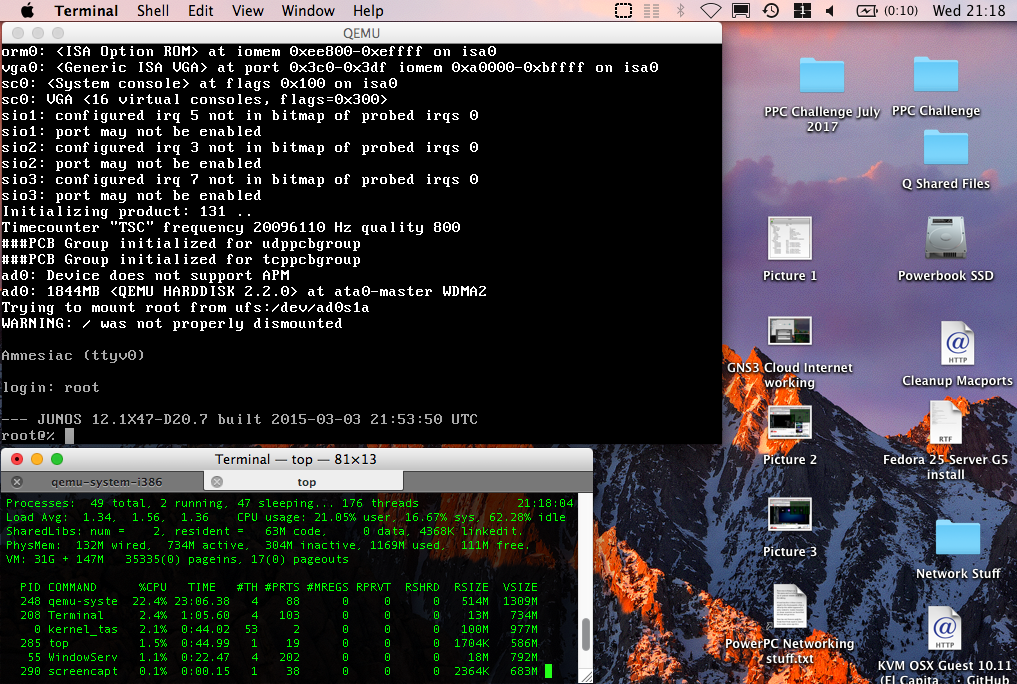Close the top tab
1017x684 pixels.
217,482
